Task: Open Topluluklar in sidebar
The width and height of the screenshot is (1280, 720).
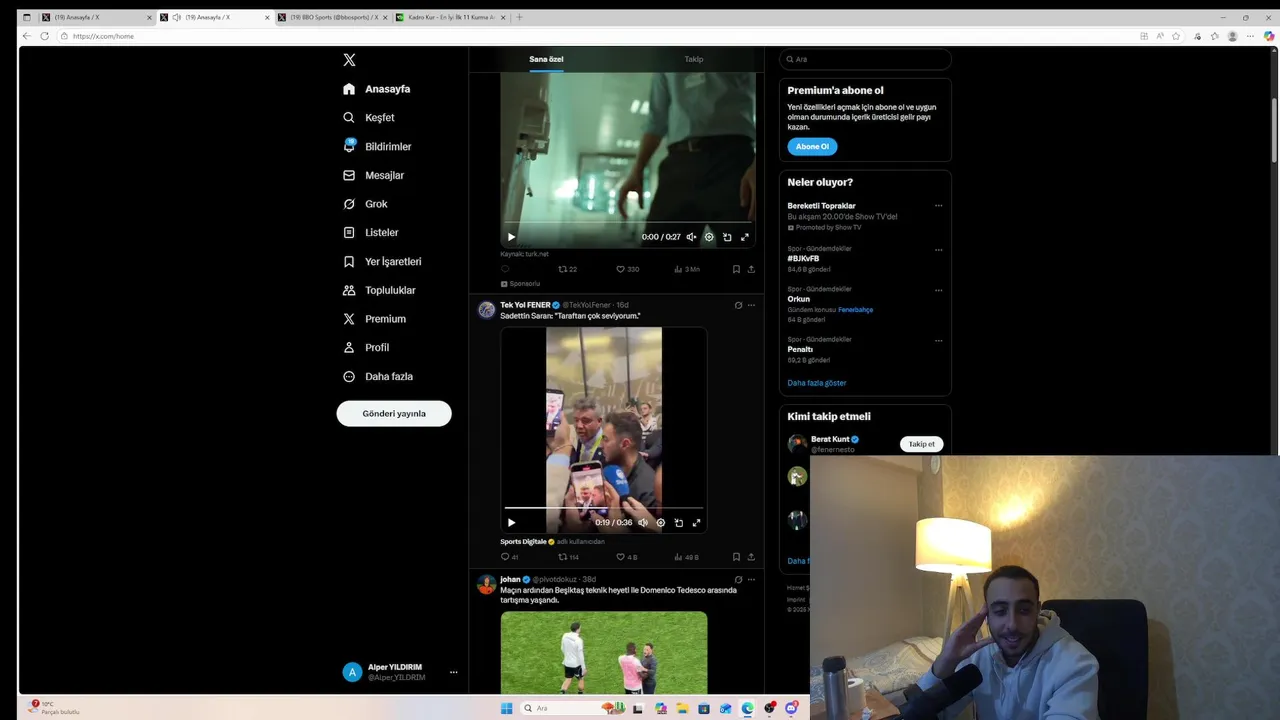Action: [379, 290]
